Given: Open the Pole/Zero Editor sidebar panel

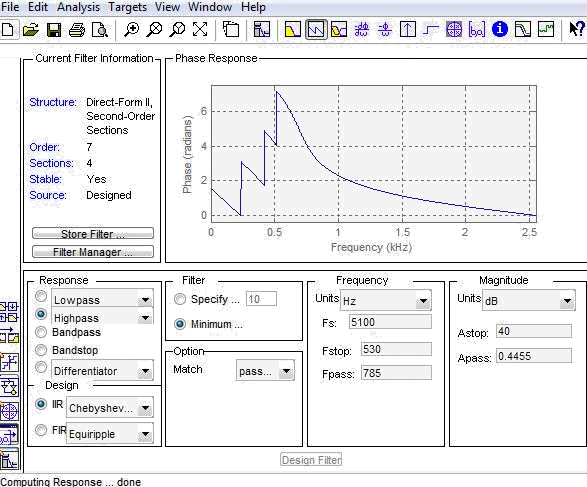Looking at the screenshot, I should 9,412.
